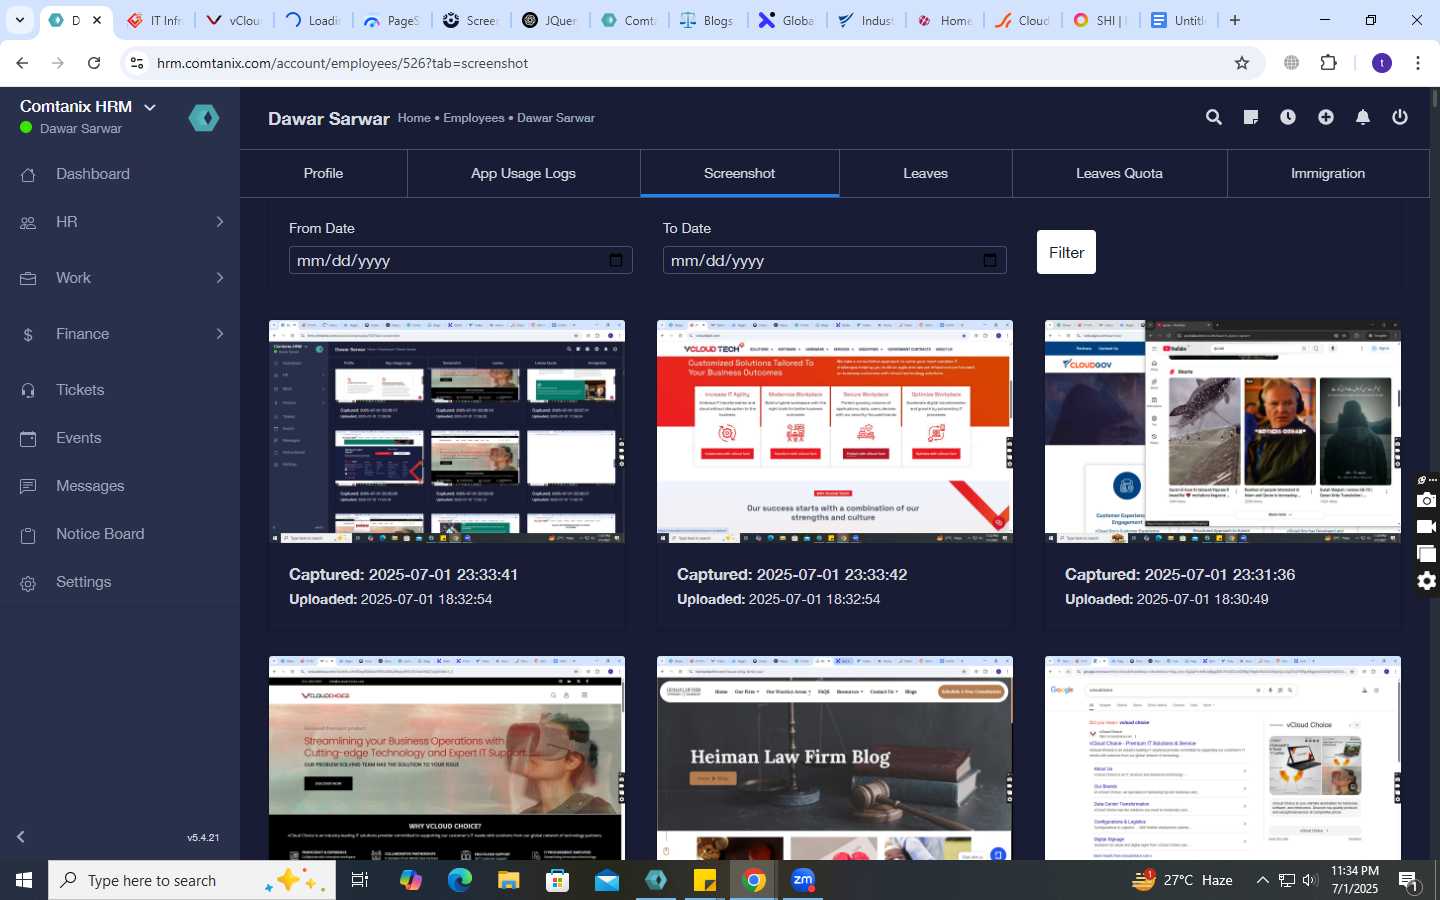Switch to Leaves Quota tab

1119,173
